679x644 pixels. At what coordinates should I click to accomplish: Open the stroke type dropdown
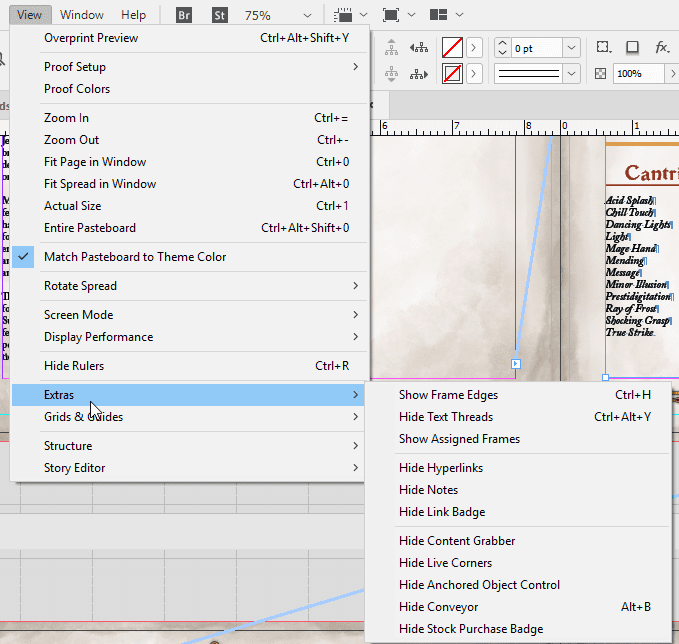[572, 74]
